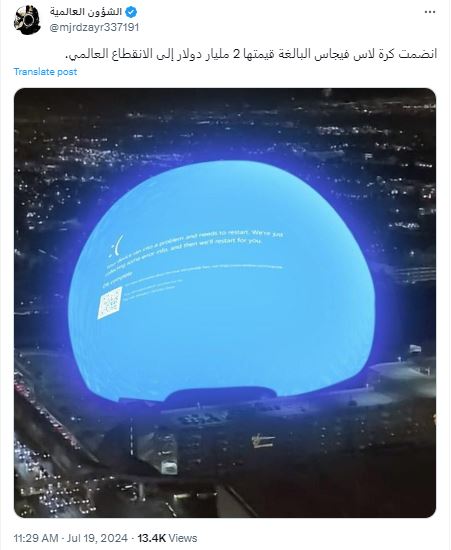
Task: Click the blue verified checkmark badge
Action: point(131,12)
